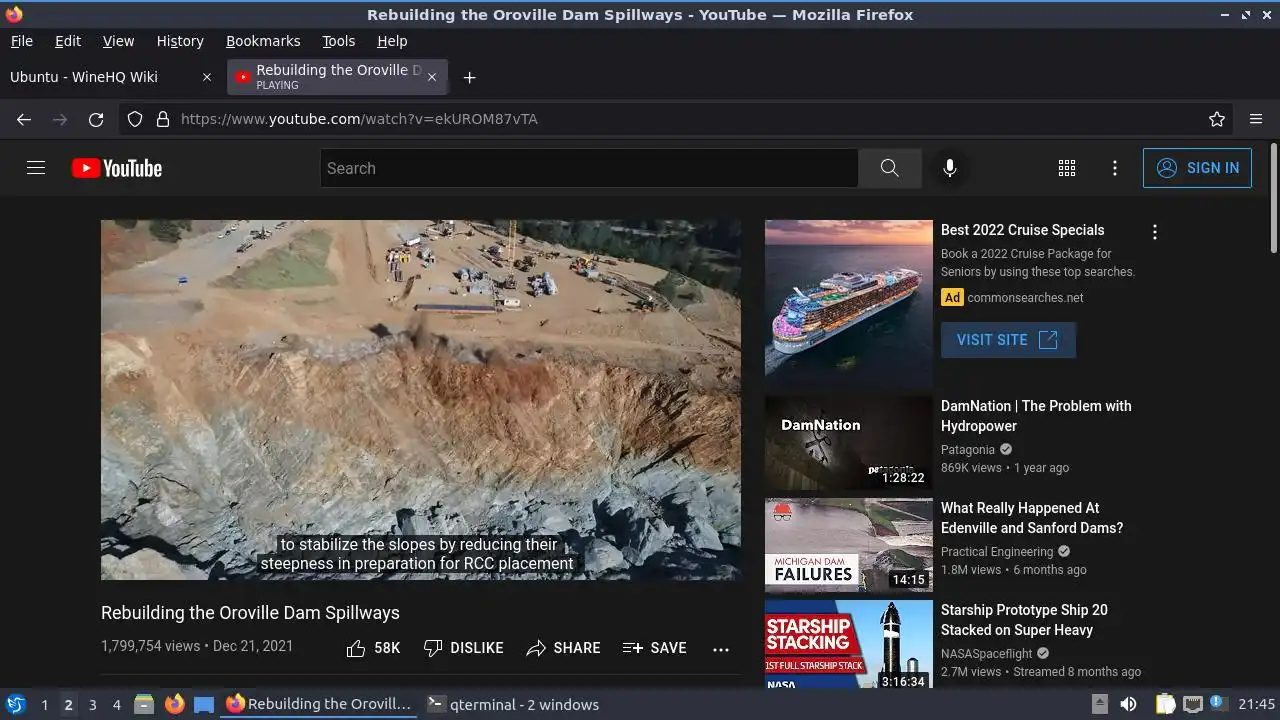Close the Rebuilding the Oroville tab
Viewport: 1280px width, 720px height.
[x=432, y=77]
